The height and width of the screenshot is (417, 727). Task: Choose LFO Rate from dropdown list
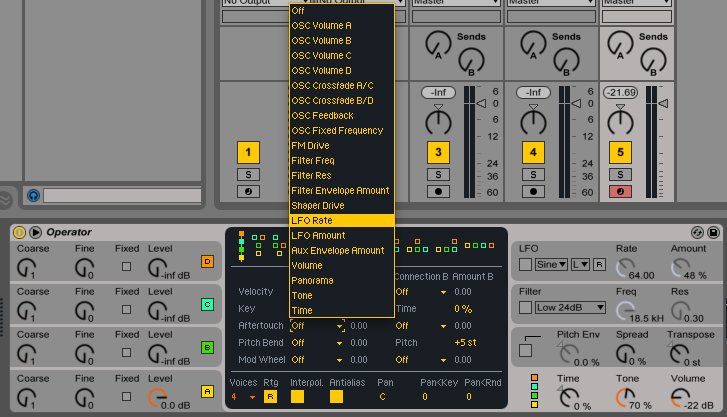[342, 220]
